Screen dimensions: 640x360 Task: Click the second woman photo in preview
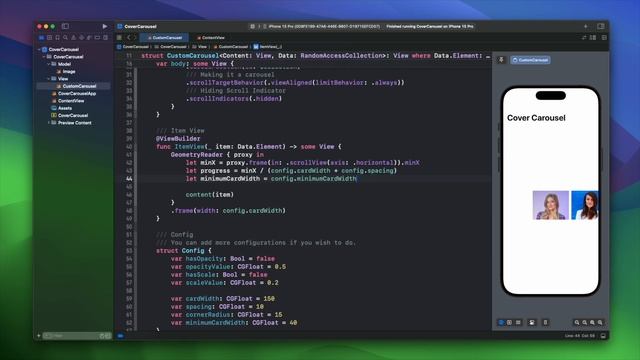(x=585, y=205)
